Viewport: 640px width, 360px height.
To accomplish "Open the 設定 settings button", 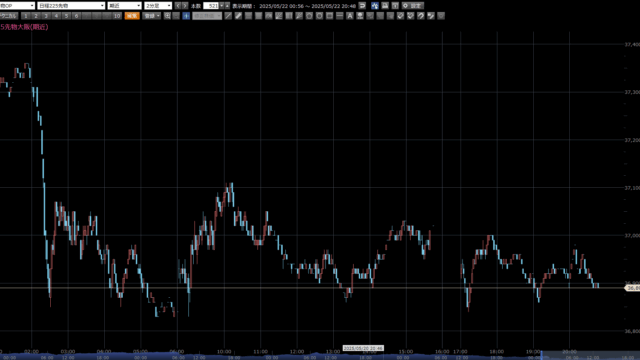I will click(x=412, y=6).
